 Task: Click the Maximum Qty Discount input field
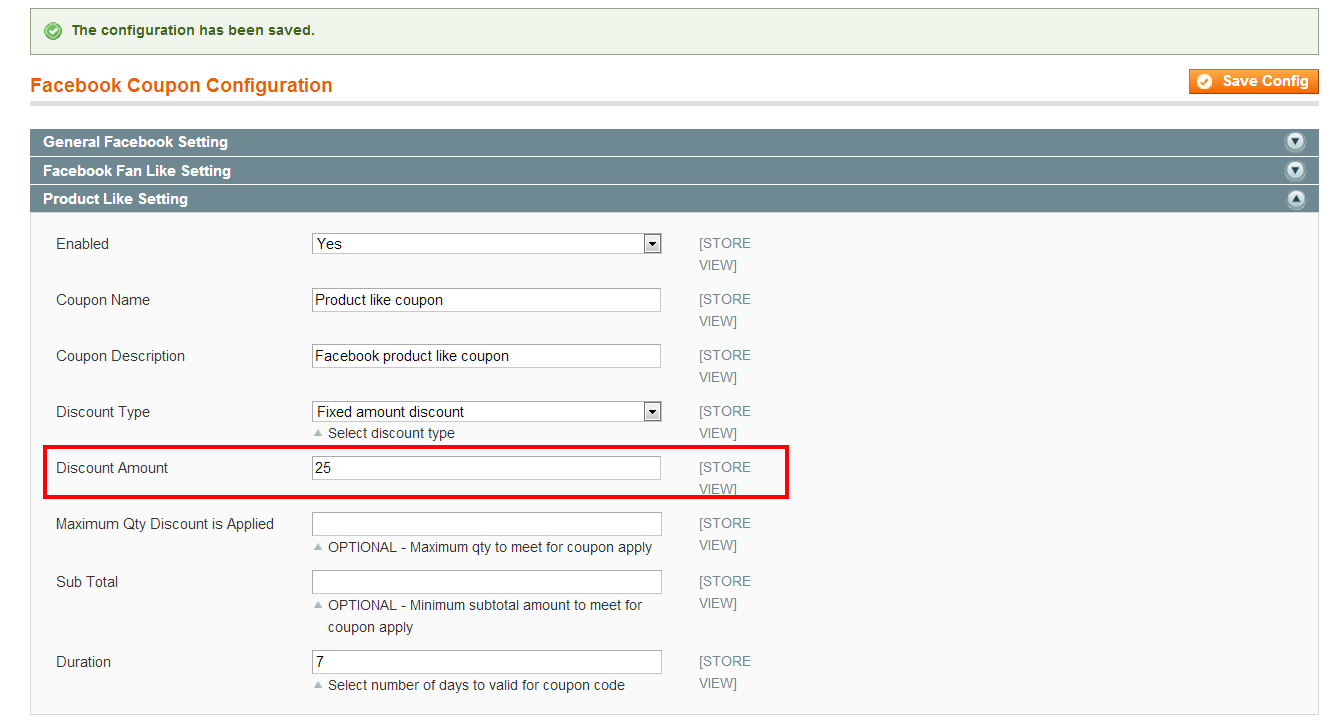(x=487, y=524)
